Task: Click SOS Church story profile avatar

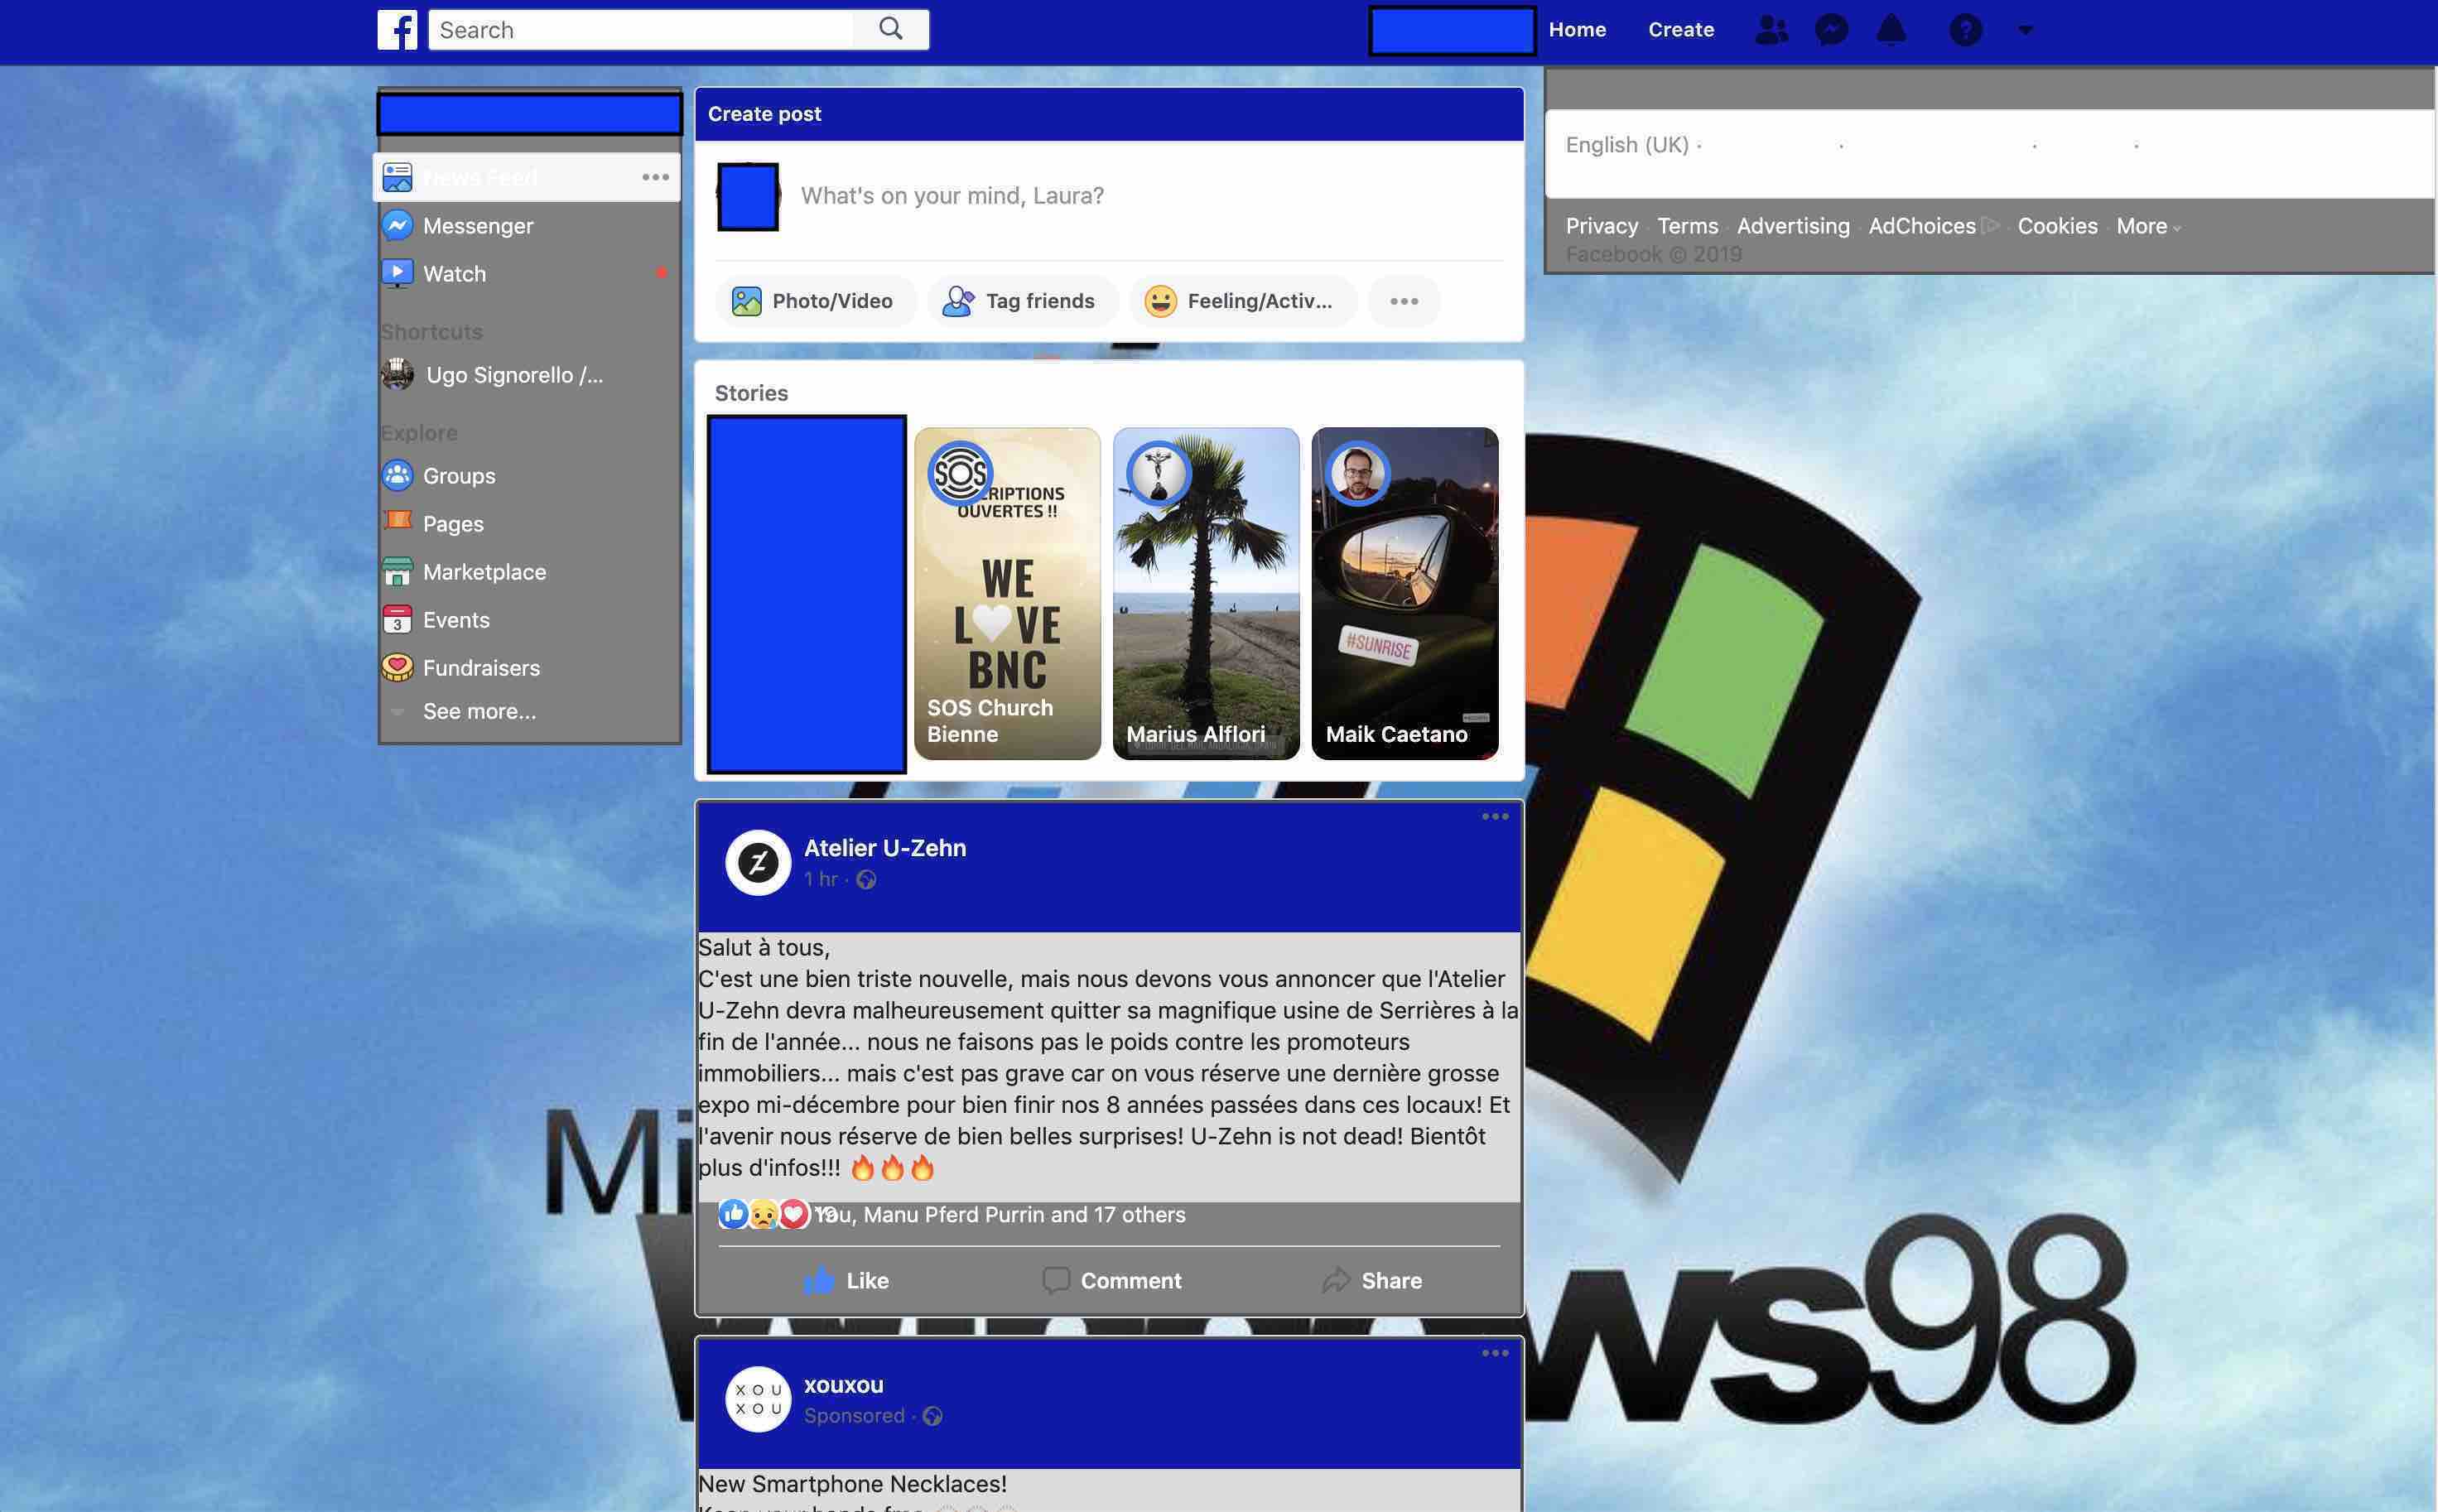Action: tap(960, 473)
